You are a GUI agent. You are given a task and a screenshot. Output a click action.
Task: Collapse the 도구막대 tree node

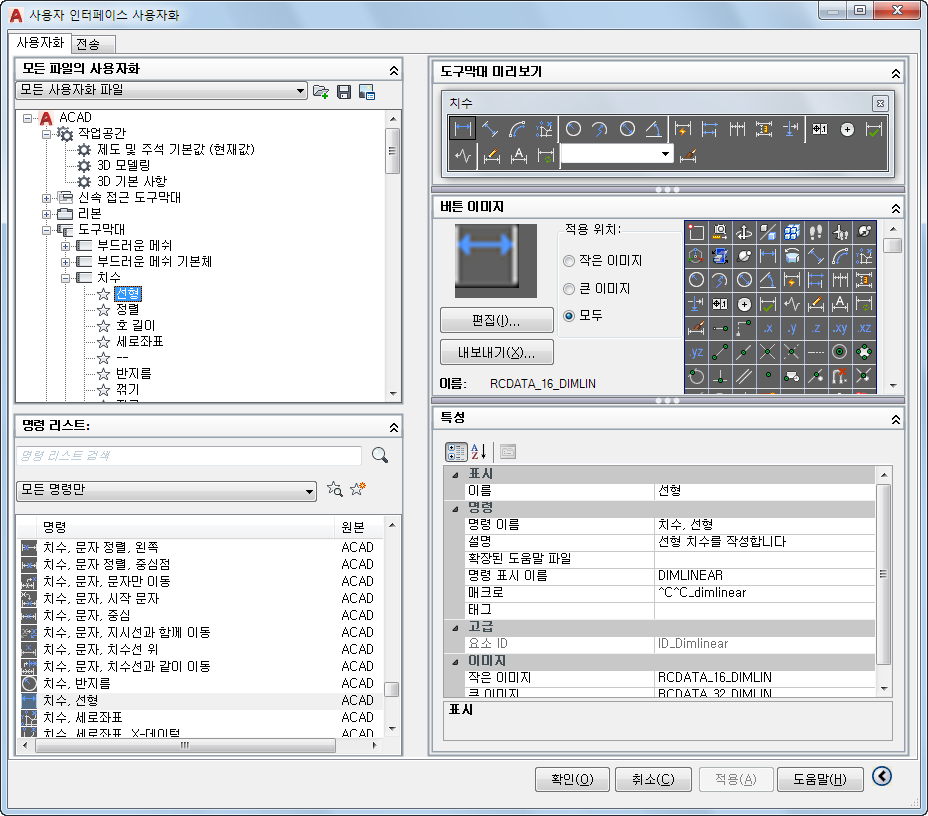(x=46, y=230)
